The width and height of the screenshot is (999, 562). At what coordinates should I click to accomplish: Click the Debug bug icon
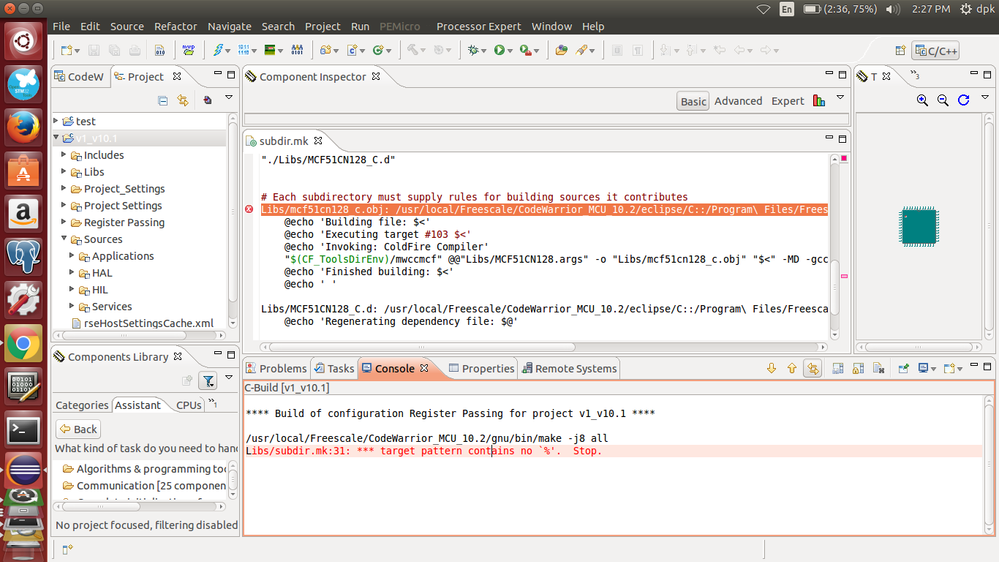pyautogui.click(x=473, y=50)
